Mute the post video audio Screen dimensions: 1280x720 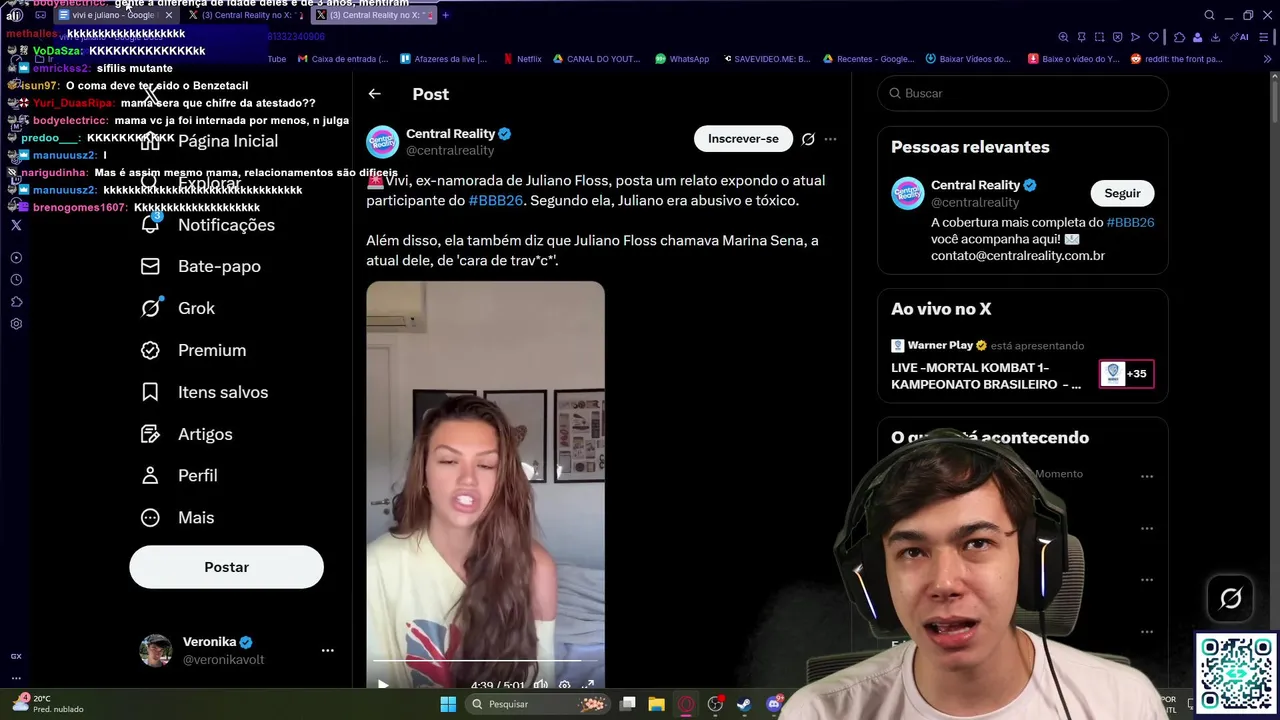540,685
